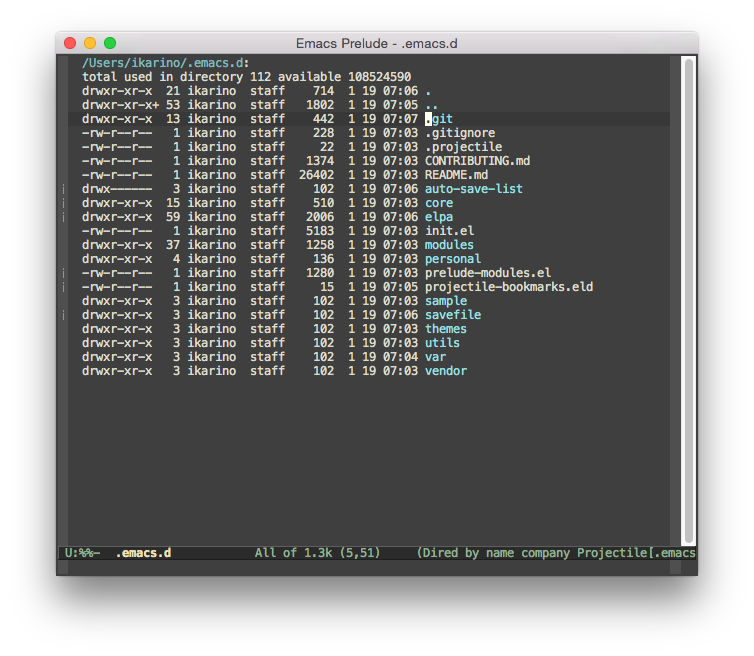The height and width of the screenshot is (656, 754).
Task: Open the .projectile file entry
Action: point(463,147)
